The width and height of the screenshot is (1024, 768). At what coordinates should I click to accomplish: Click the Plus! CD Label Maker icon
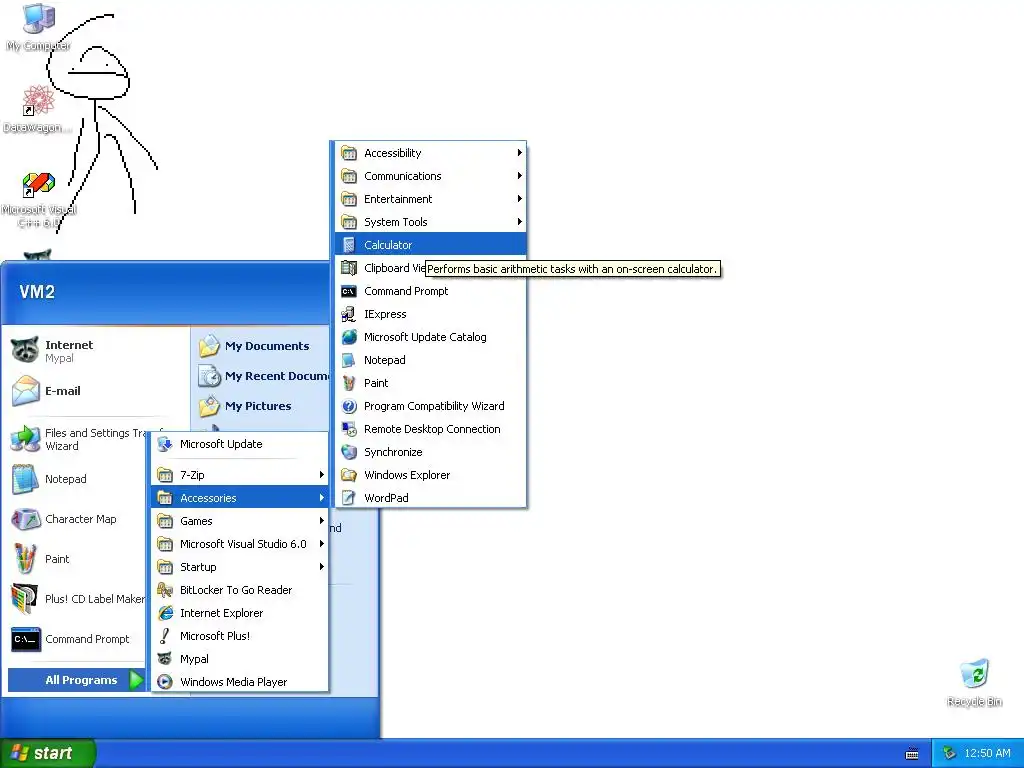25,599
